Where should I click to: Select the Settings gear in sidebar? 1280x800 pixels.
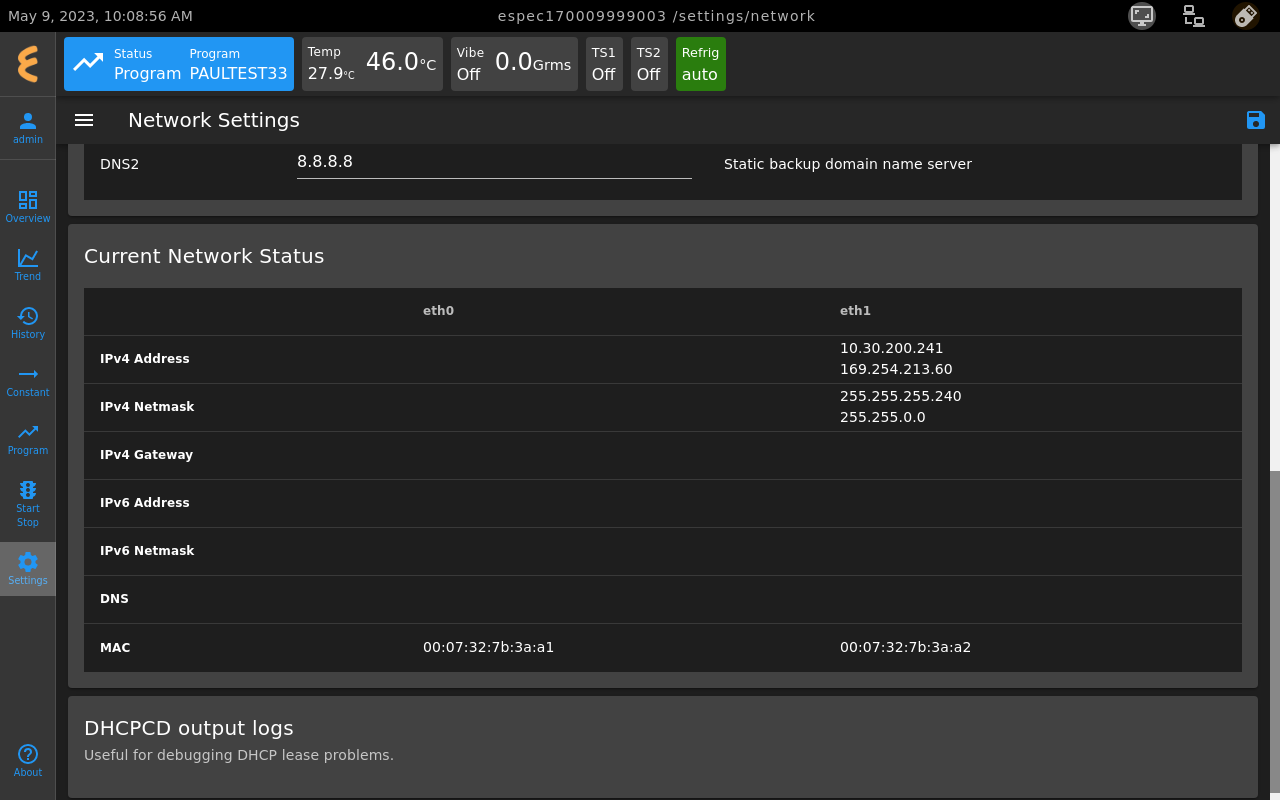click(28, 569)
